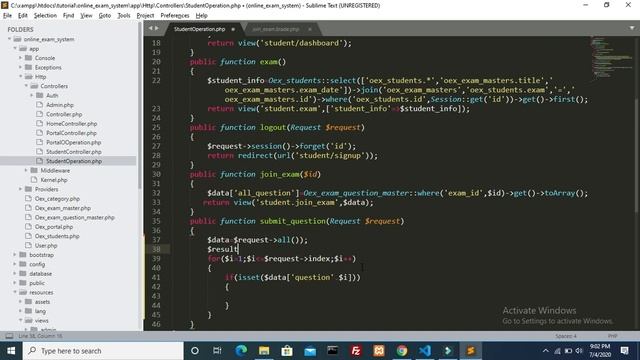
Task: Open the Selection menu
Action: click(x=45, y=16)
